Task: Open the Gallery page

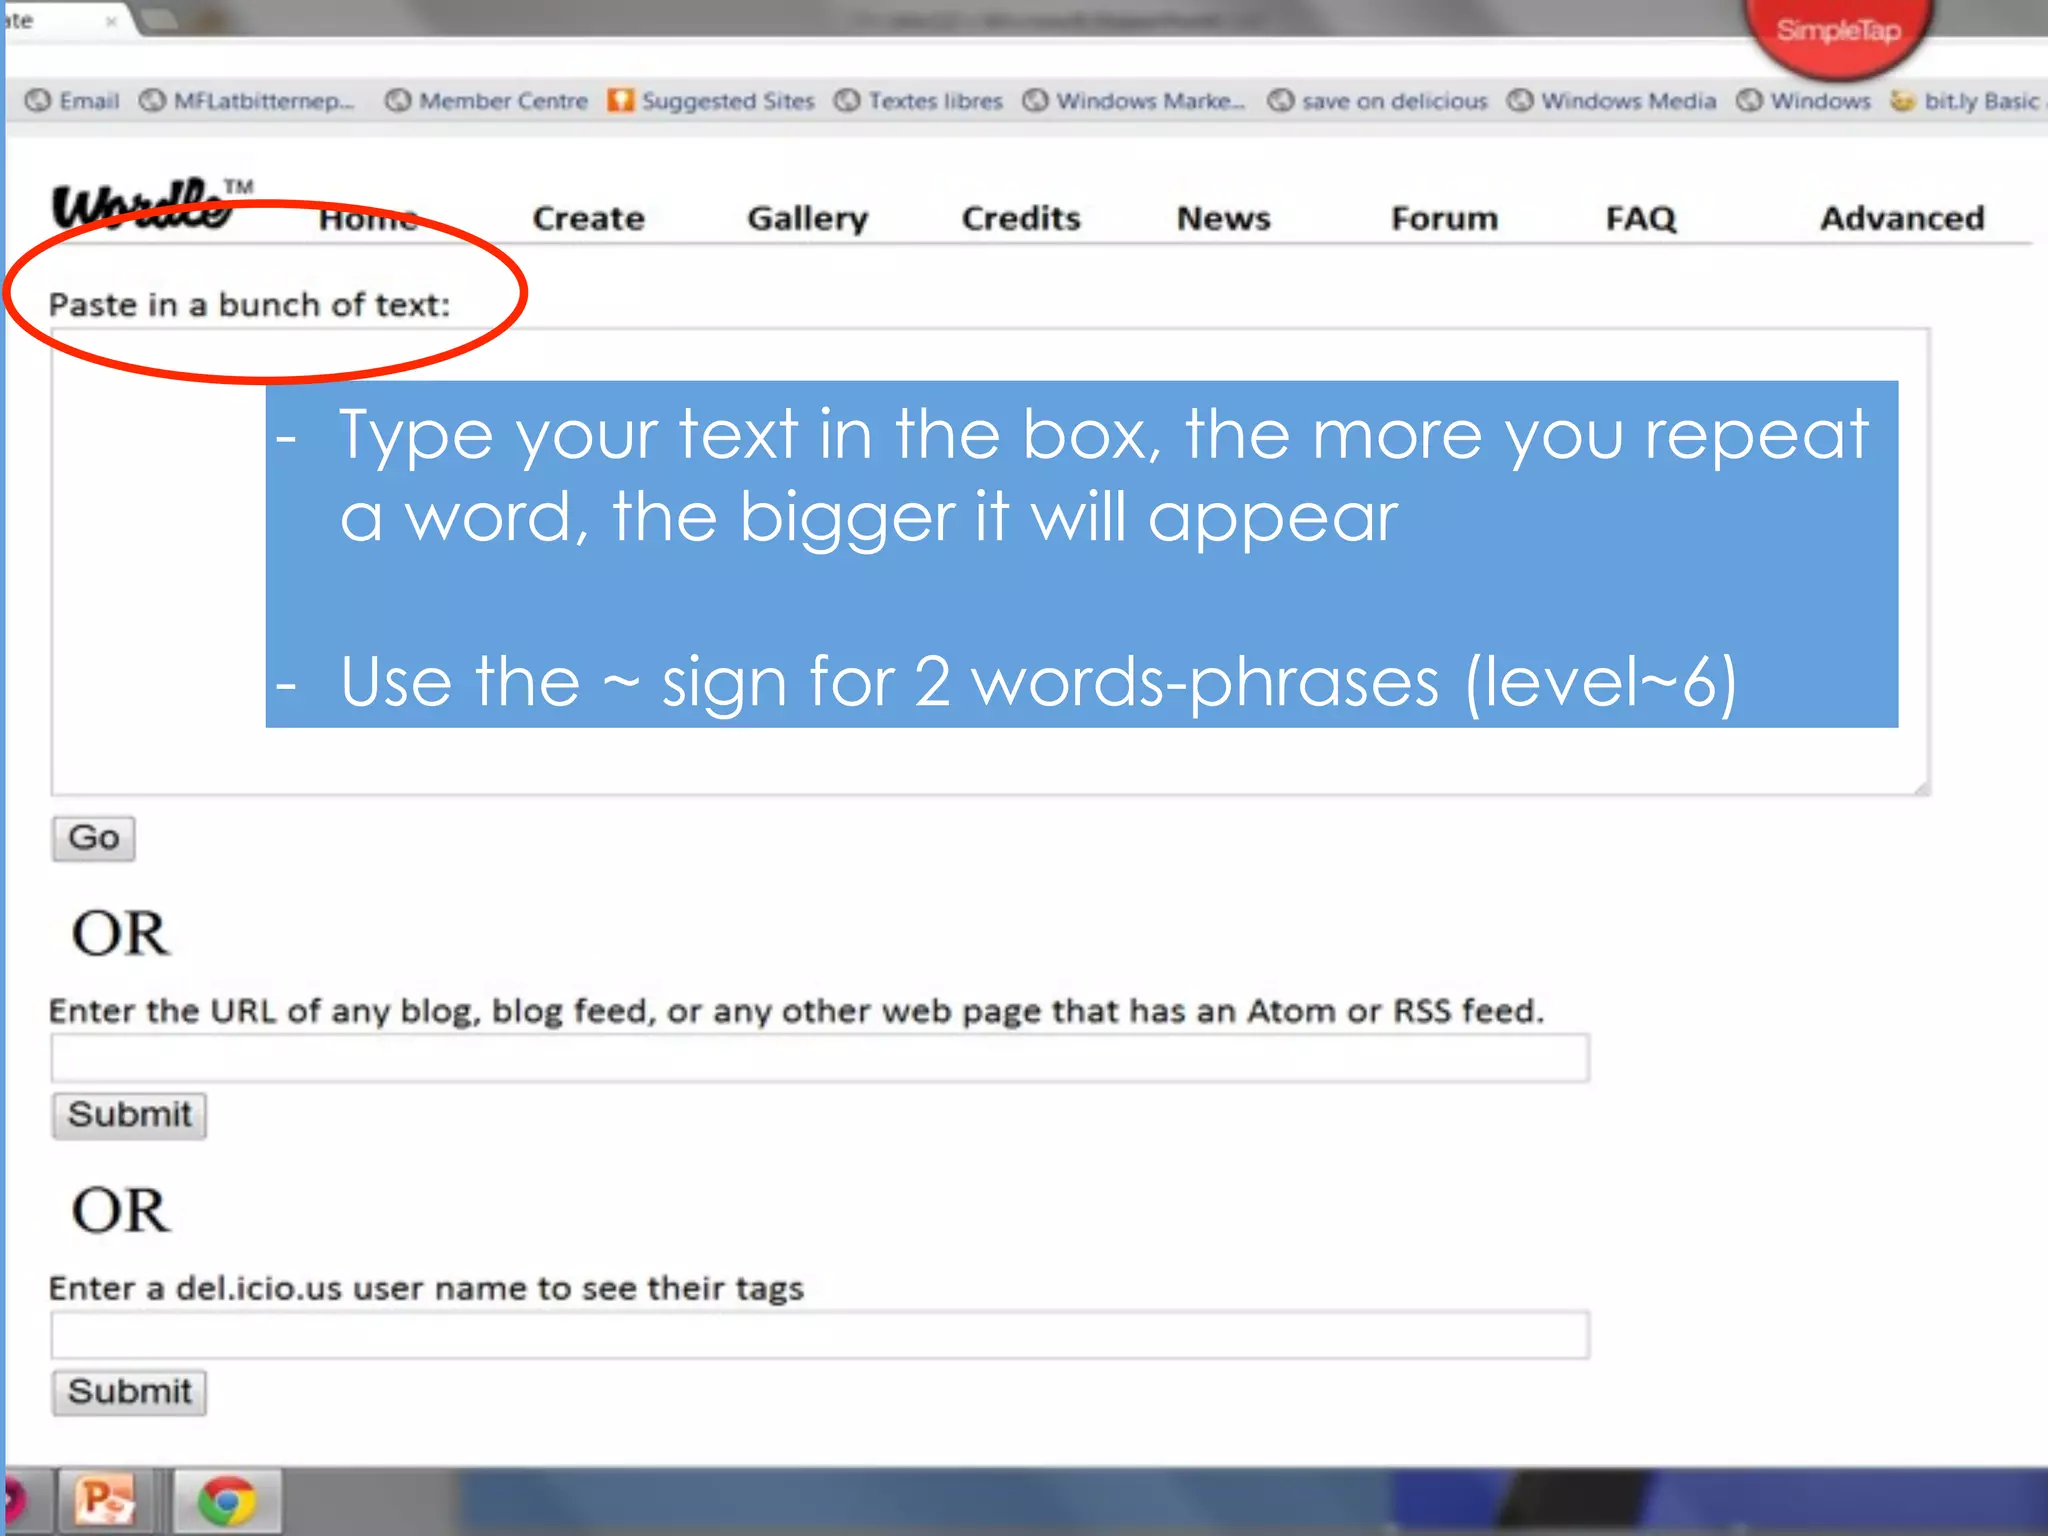Action: click(x=807, y=218)
